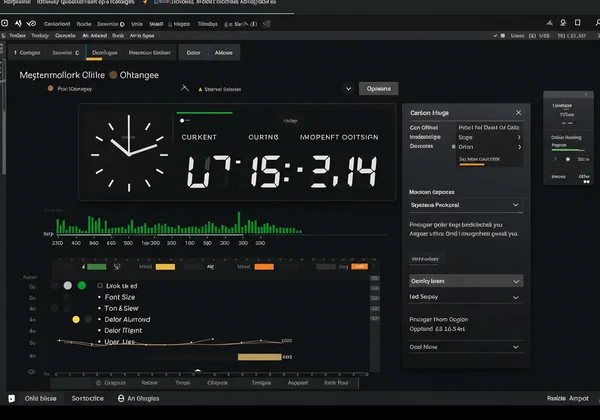Toggle the yellow circle beside Delor Aurrond

76,319
